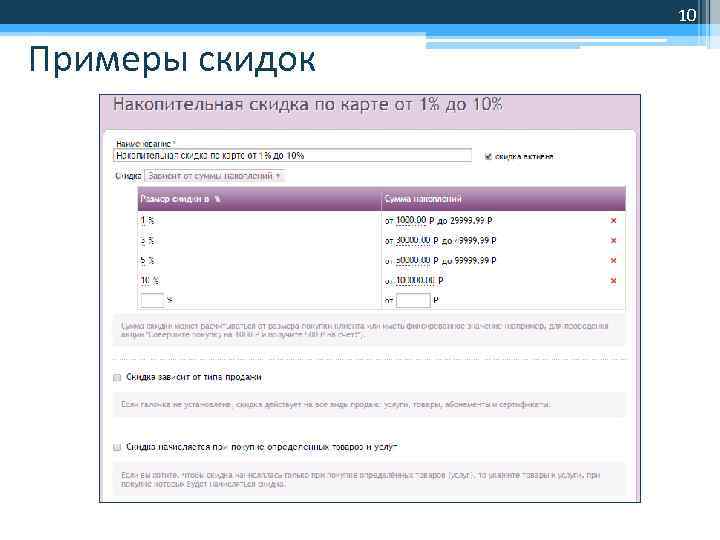This screenshot has height=540, width=720.
Task: Click the discount name input field
Action: (x=292, y=156)
